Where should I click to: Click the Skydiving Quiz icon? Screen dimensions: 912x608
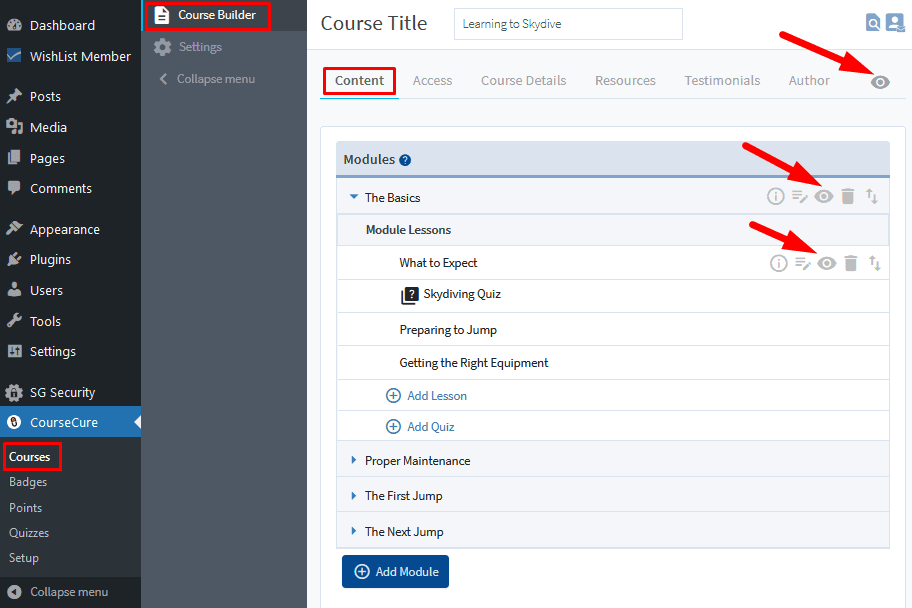pyautogui.click(x=409, y=296)
